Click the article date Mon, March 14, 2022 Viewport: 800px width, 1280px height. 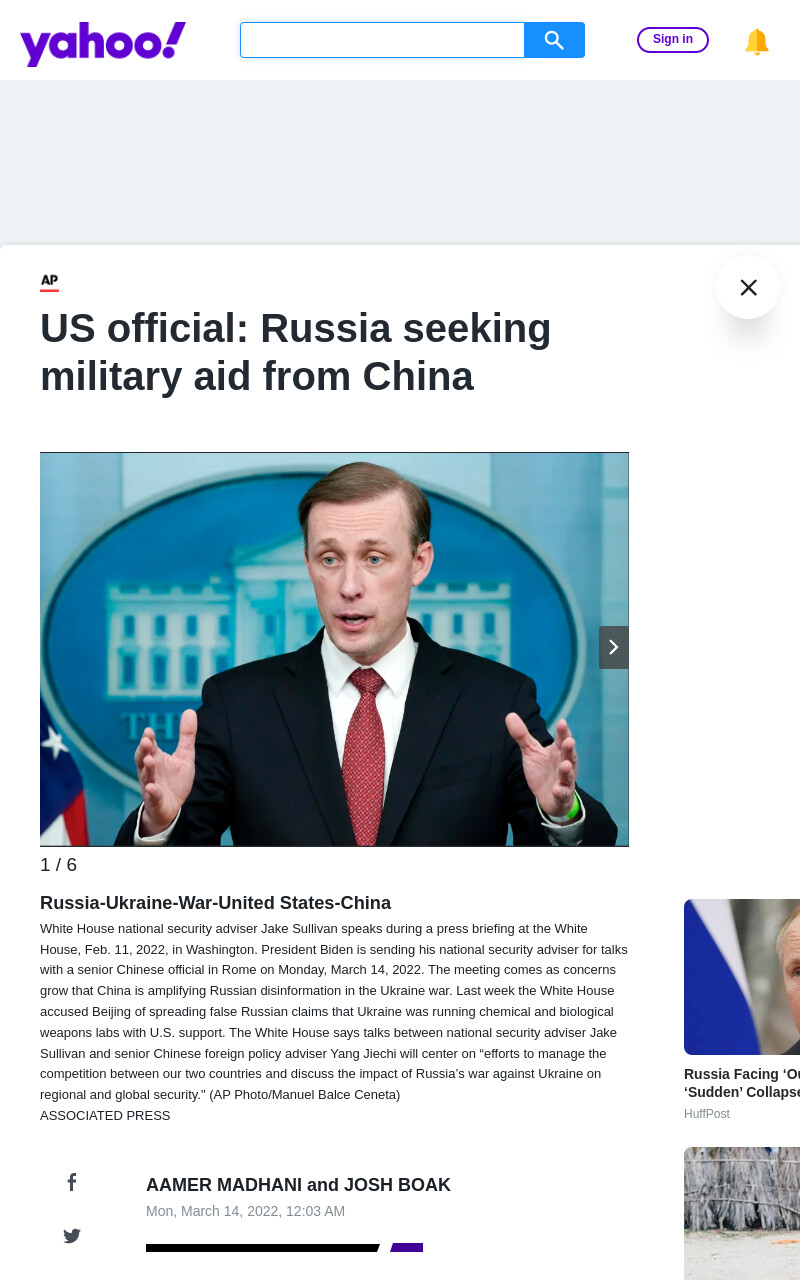pyautogui.click(x=245, y=1211)
